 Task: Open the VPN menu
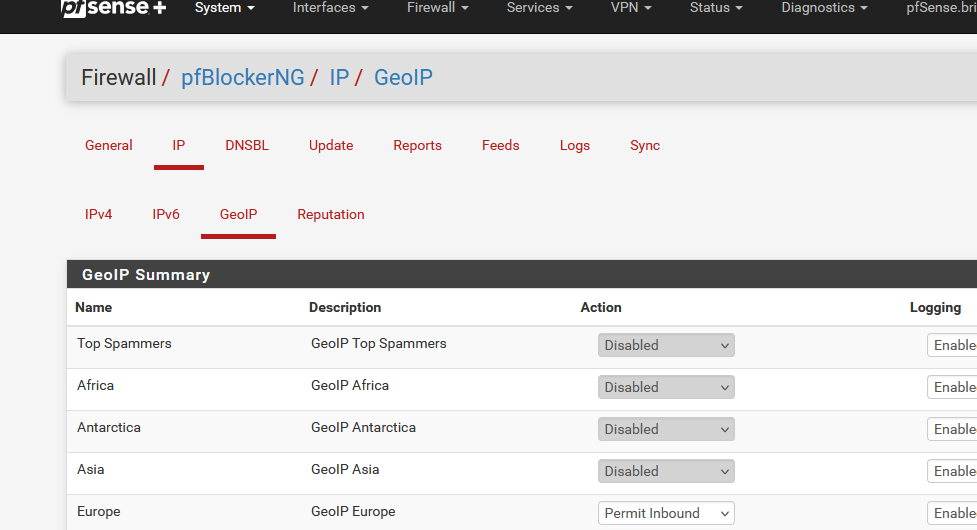[x=631, y=8]
